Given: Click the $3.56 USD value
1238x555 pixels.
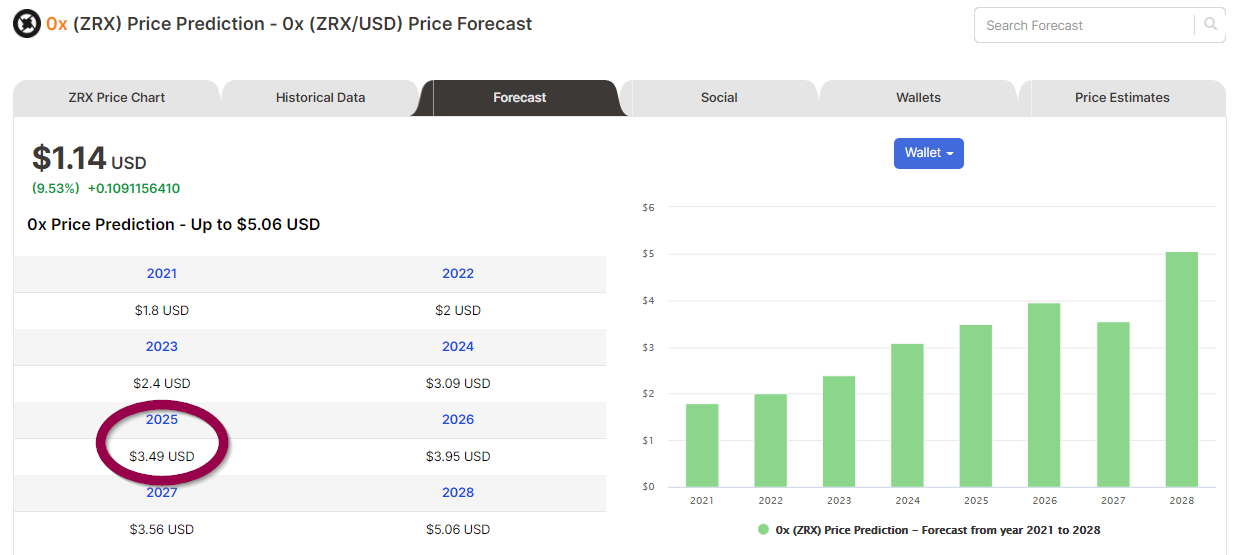Looking at the screenshot, I should coord(162,529).
